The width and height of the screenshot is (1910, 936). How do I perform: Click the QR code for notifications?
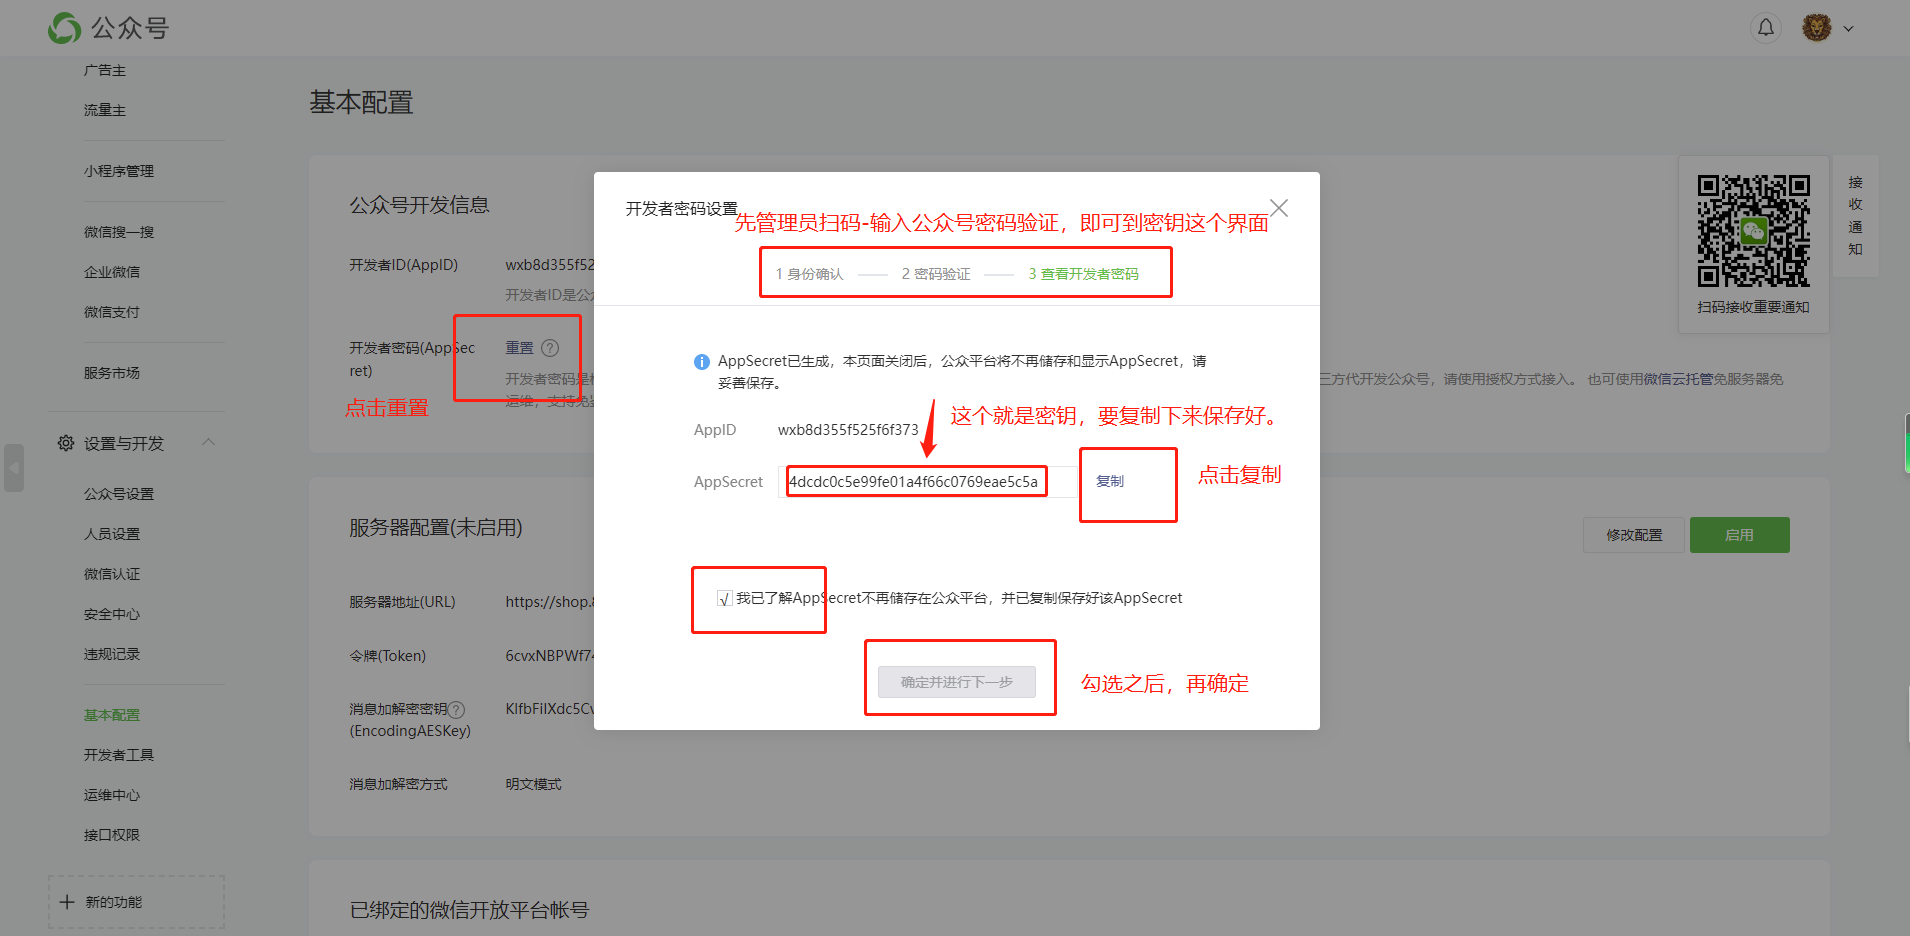pyautogui.click(x=1753, y=231)
